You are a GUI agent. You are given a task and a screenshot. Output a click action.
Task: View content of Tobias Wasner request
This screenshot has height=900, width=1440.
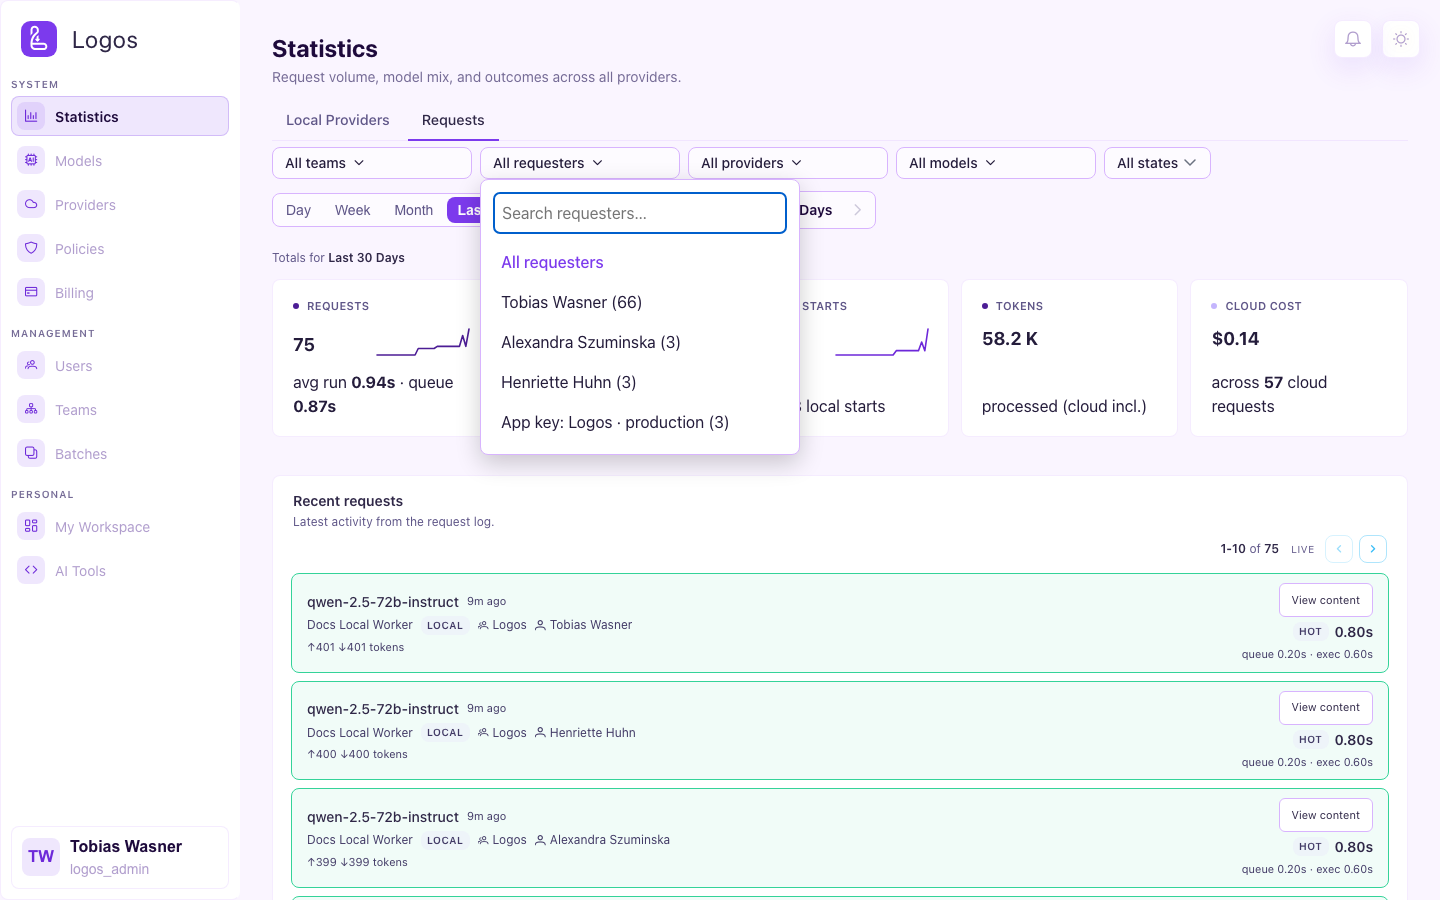[1326, 600]
